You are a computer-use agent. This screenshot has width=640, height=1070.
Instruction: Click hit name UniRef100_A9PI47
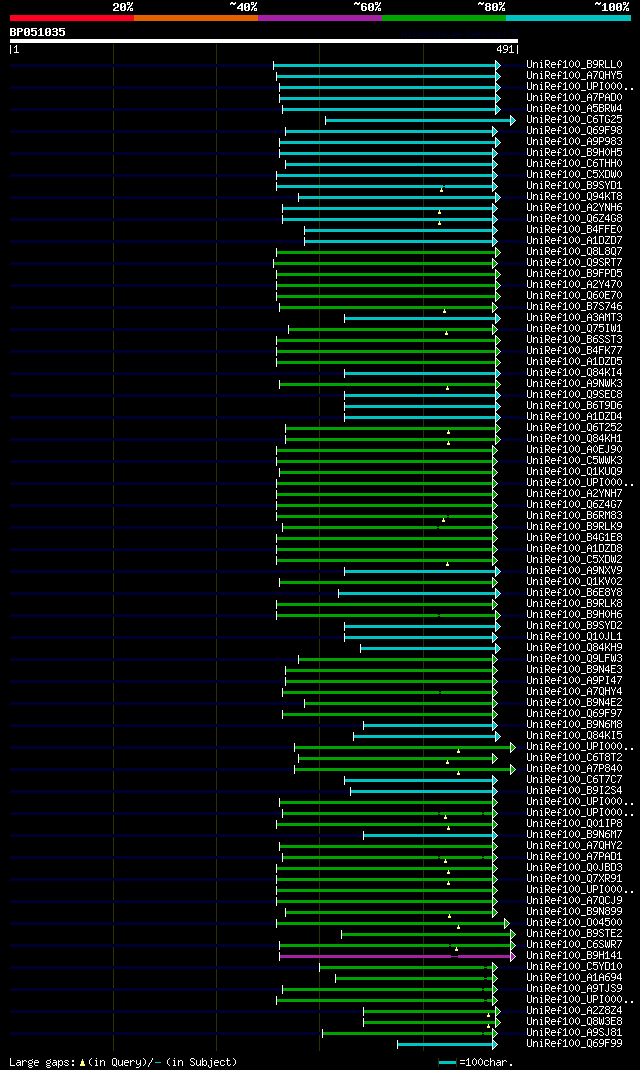(574, 680)
